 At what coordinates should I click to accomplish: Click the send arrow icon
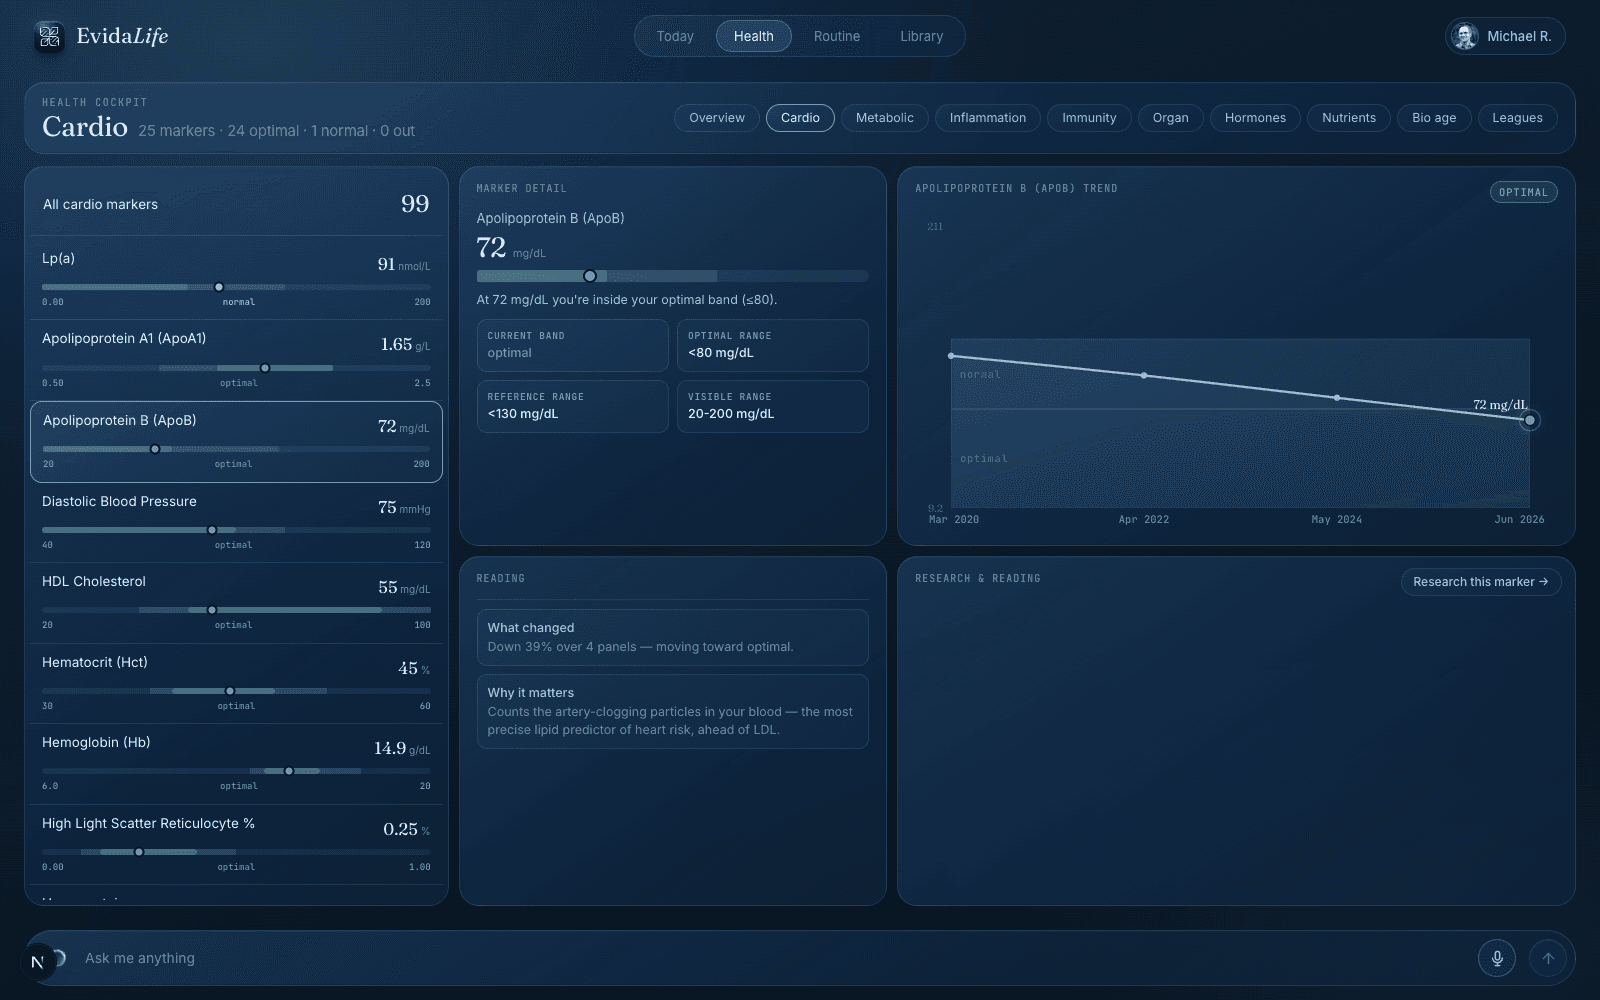point(1548,958)
